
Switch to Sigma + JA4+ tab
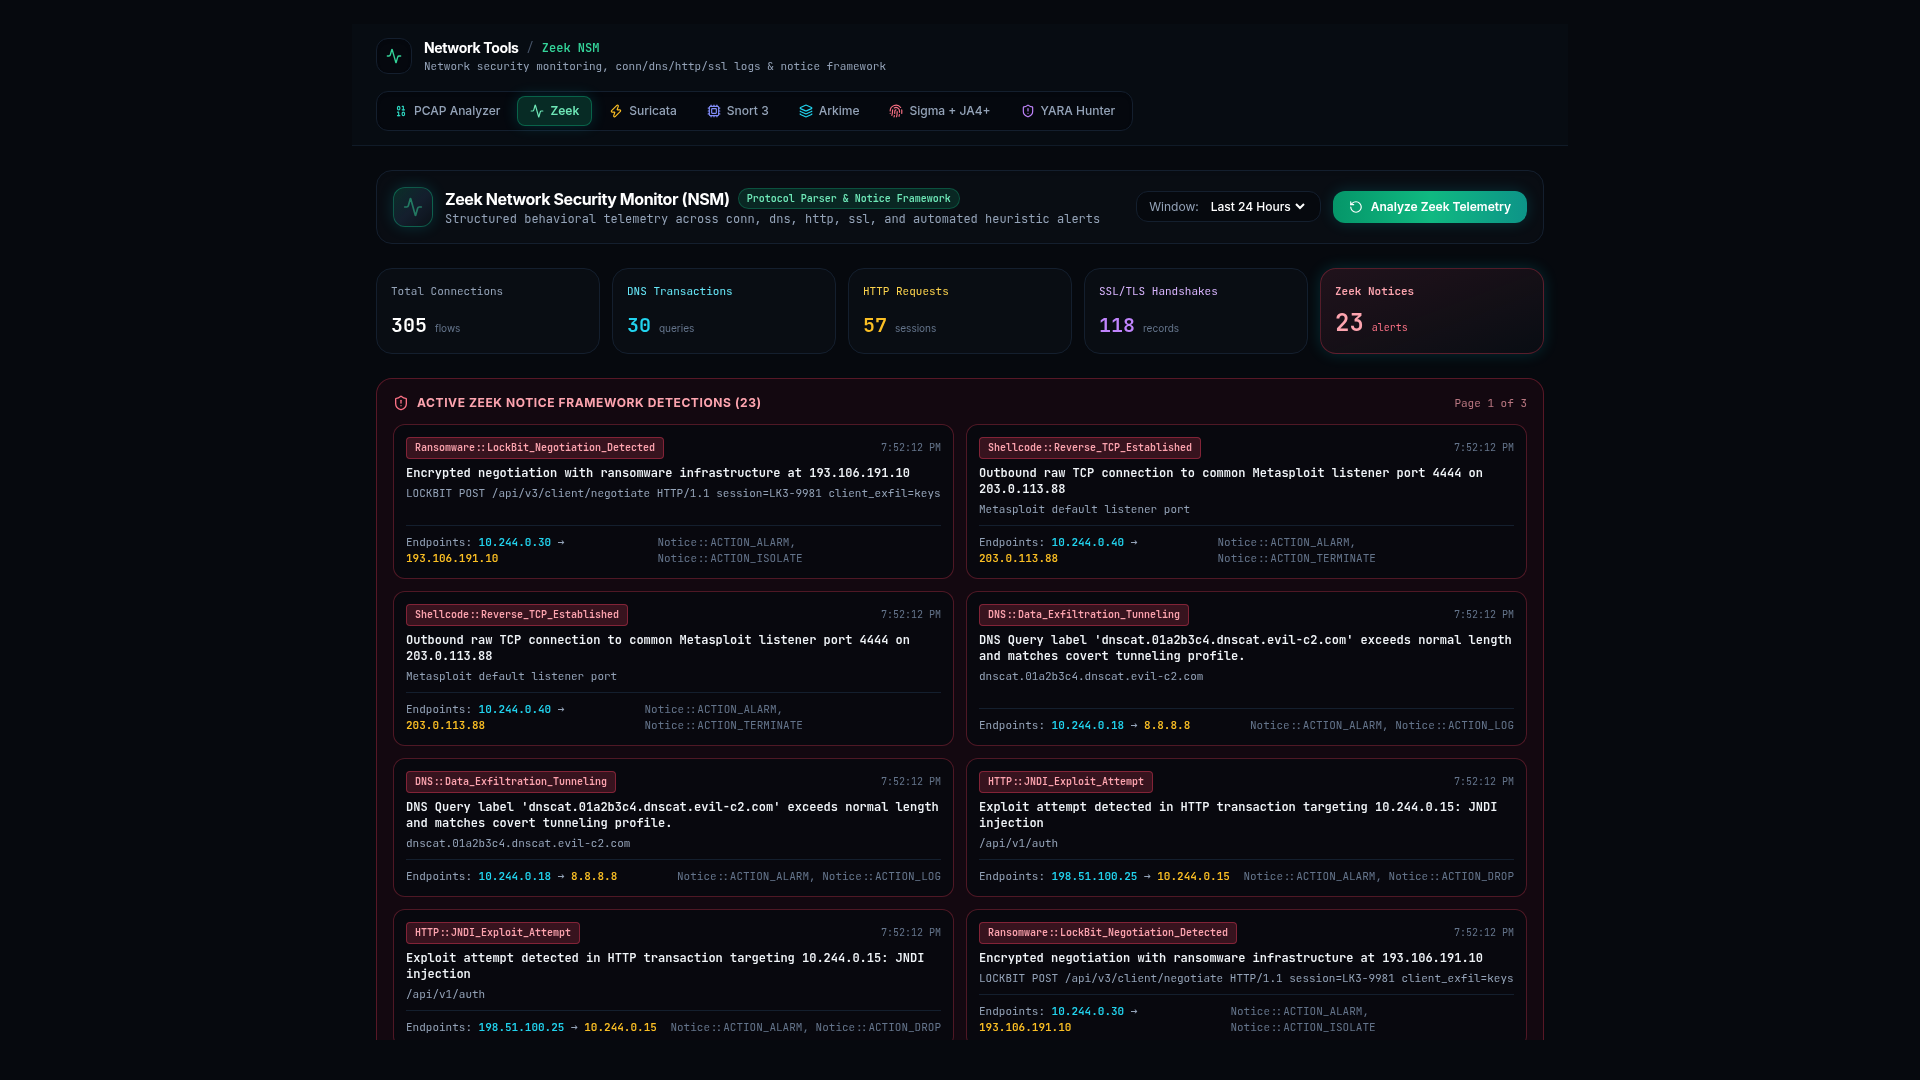click(x=939, y=111)
